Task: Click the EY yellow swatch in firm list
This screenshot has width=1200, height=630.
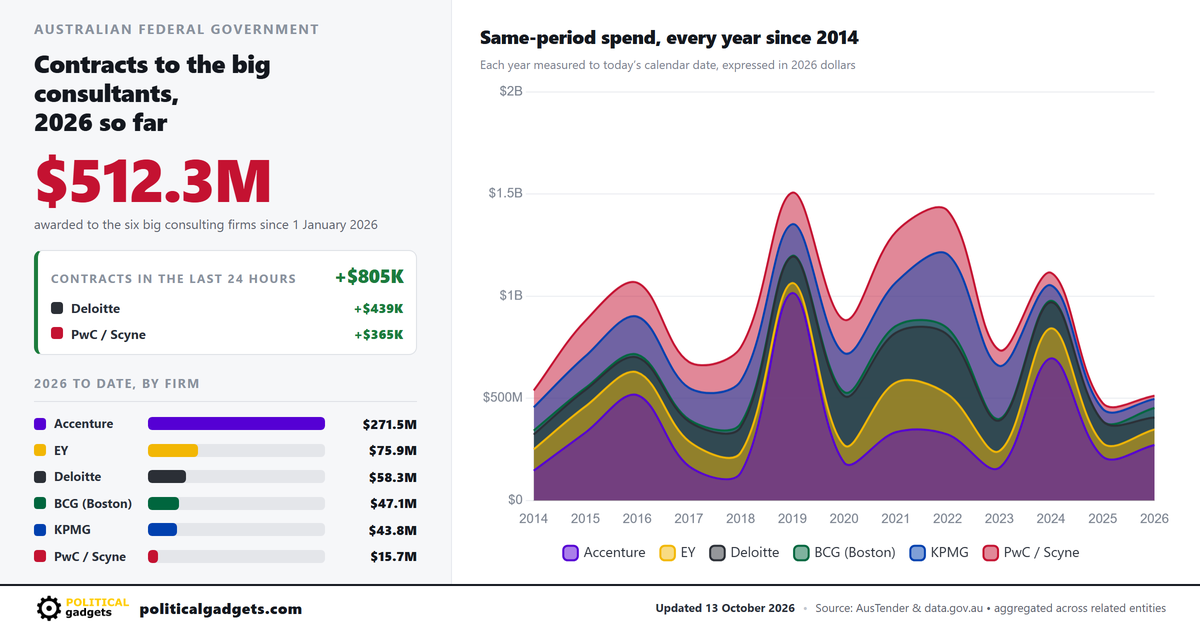Action: [x=40, y=450]
